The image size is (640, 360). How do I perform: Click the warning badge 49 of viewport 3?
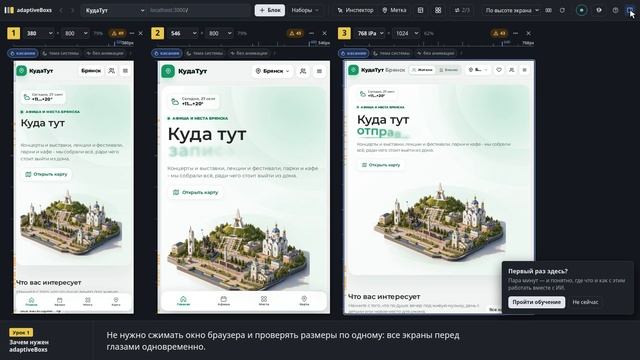pyautogui.click(x=499, y=33)
